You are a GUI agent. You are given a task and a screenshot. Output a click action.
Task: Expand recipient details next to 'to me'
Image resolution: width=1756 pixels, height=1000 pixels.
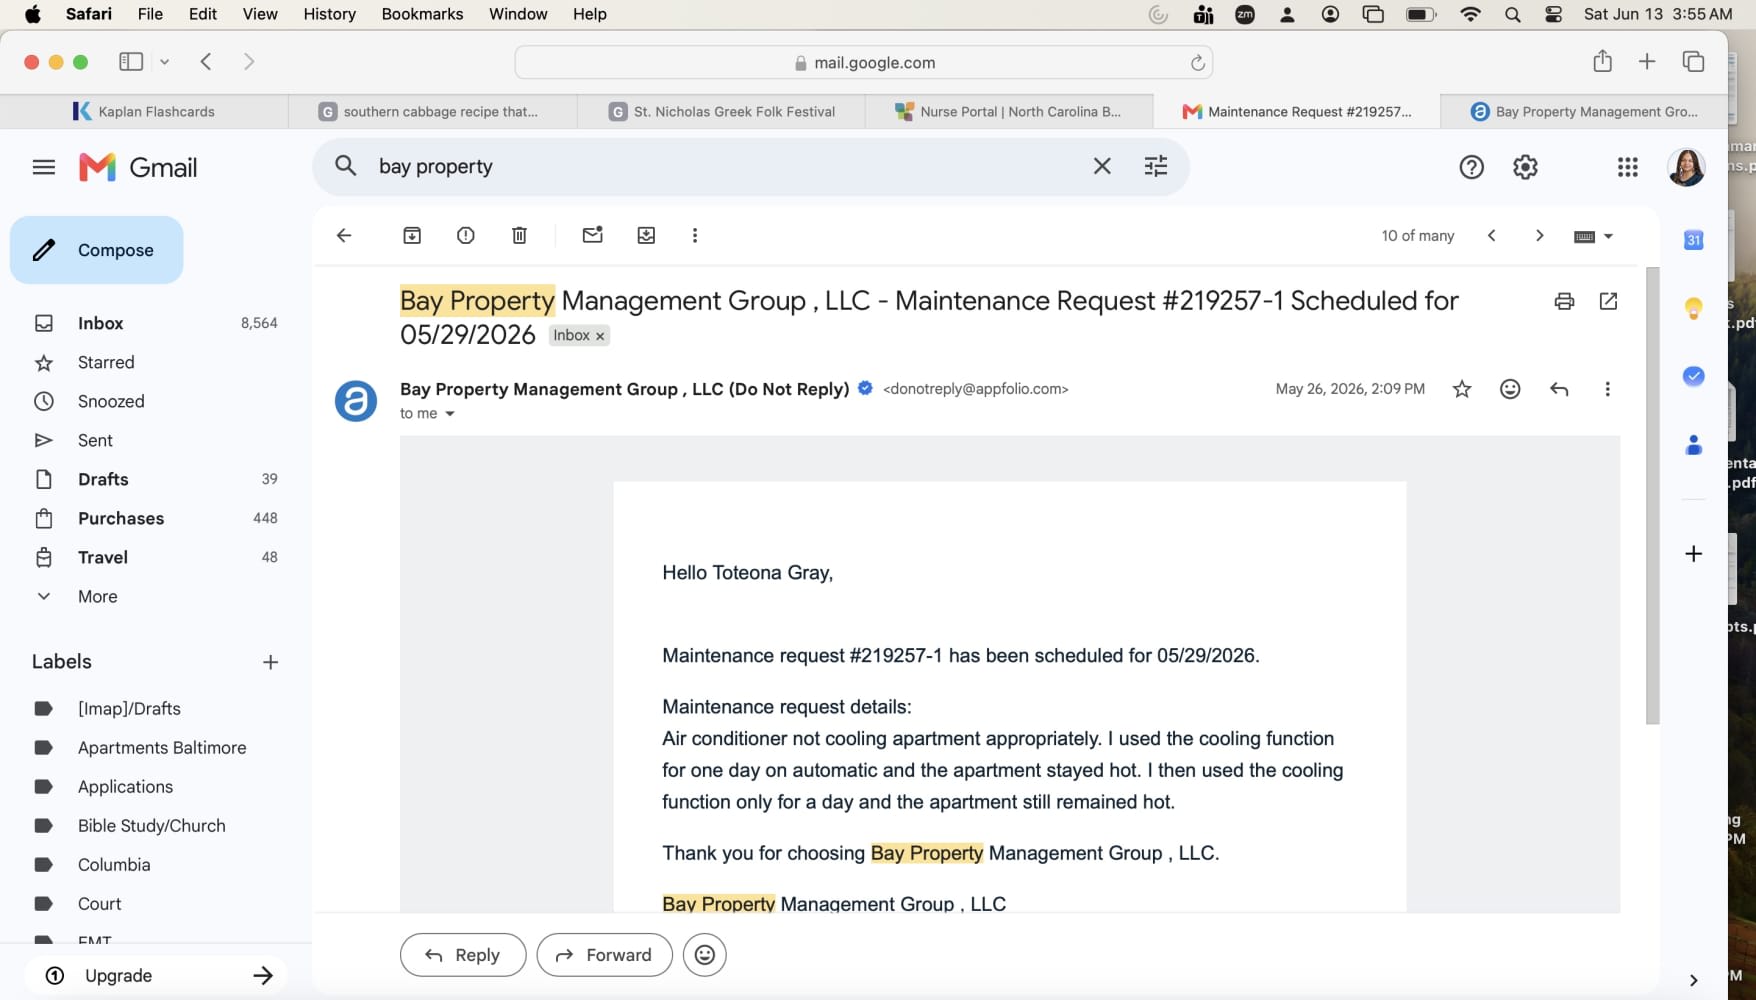[x=450, y=414]
